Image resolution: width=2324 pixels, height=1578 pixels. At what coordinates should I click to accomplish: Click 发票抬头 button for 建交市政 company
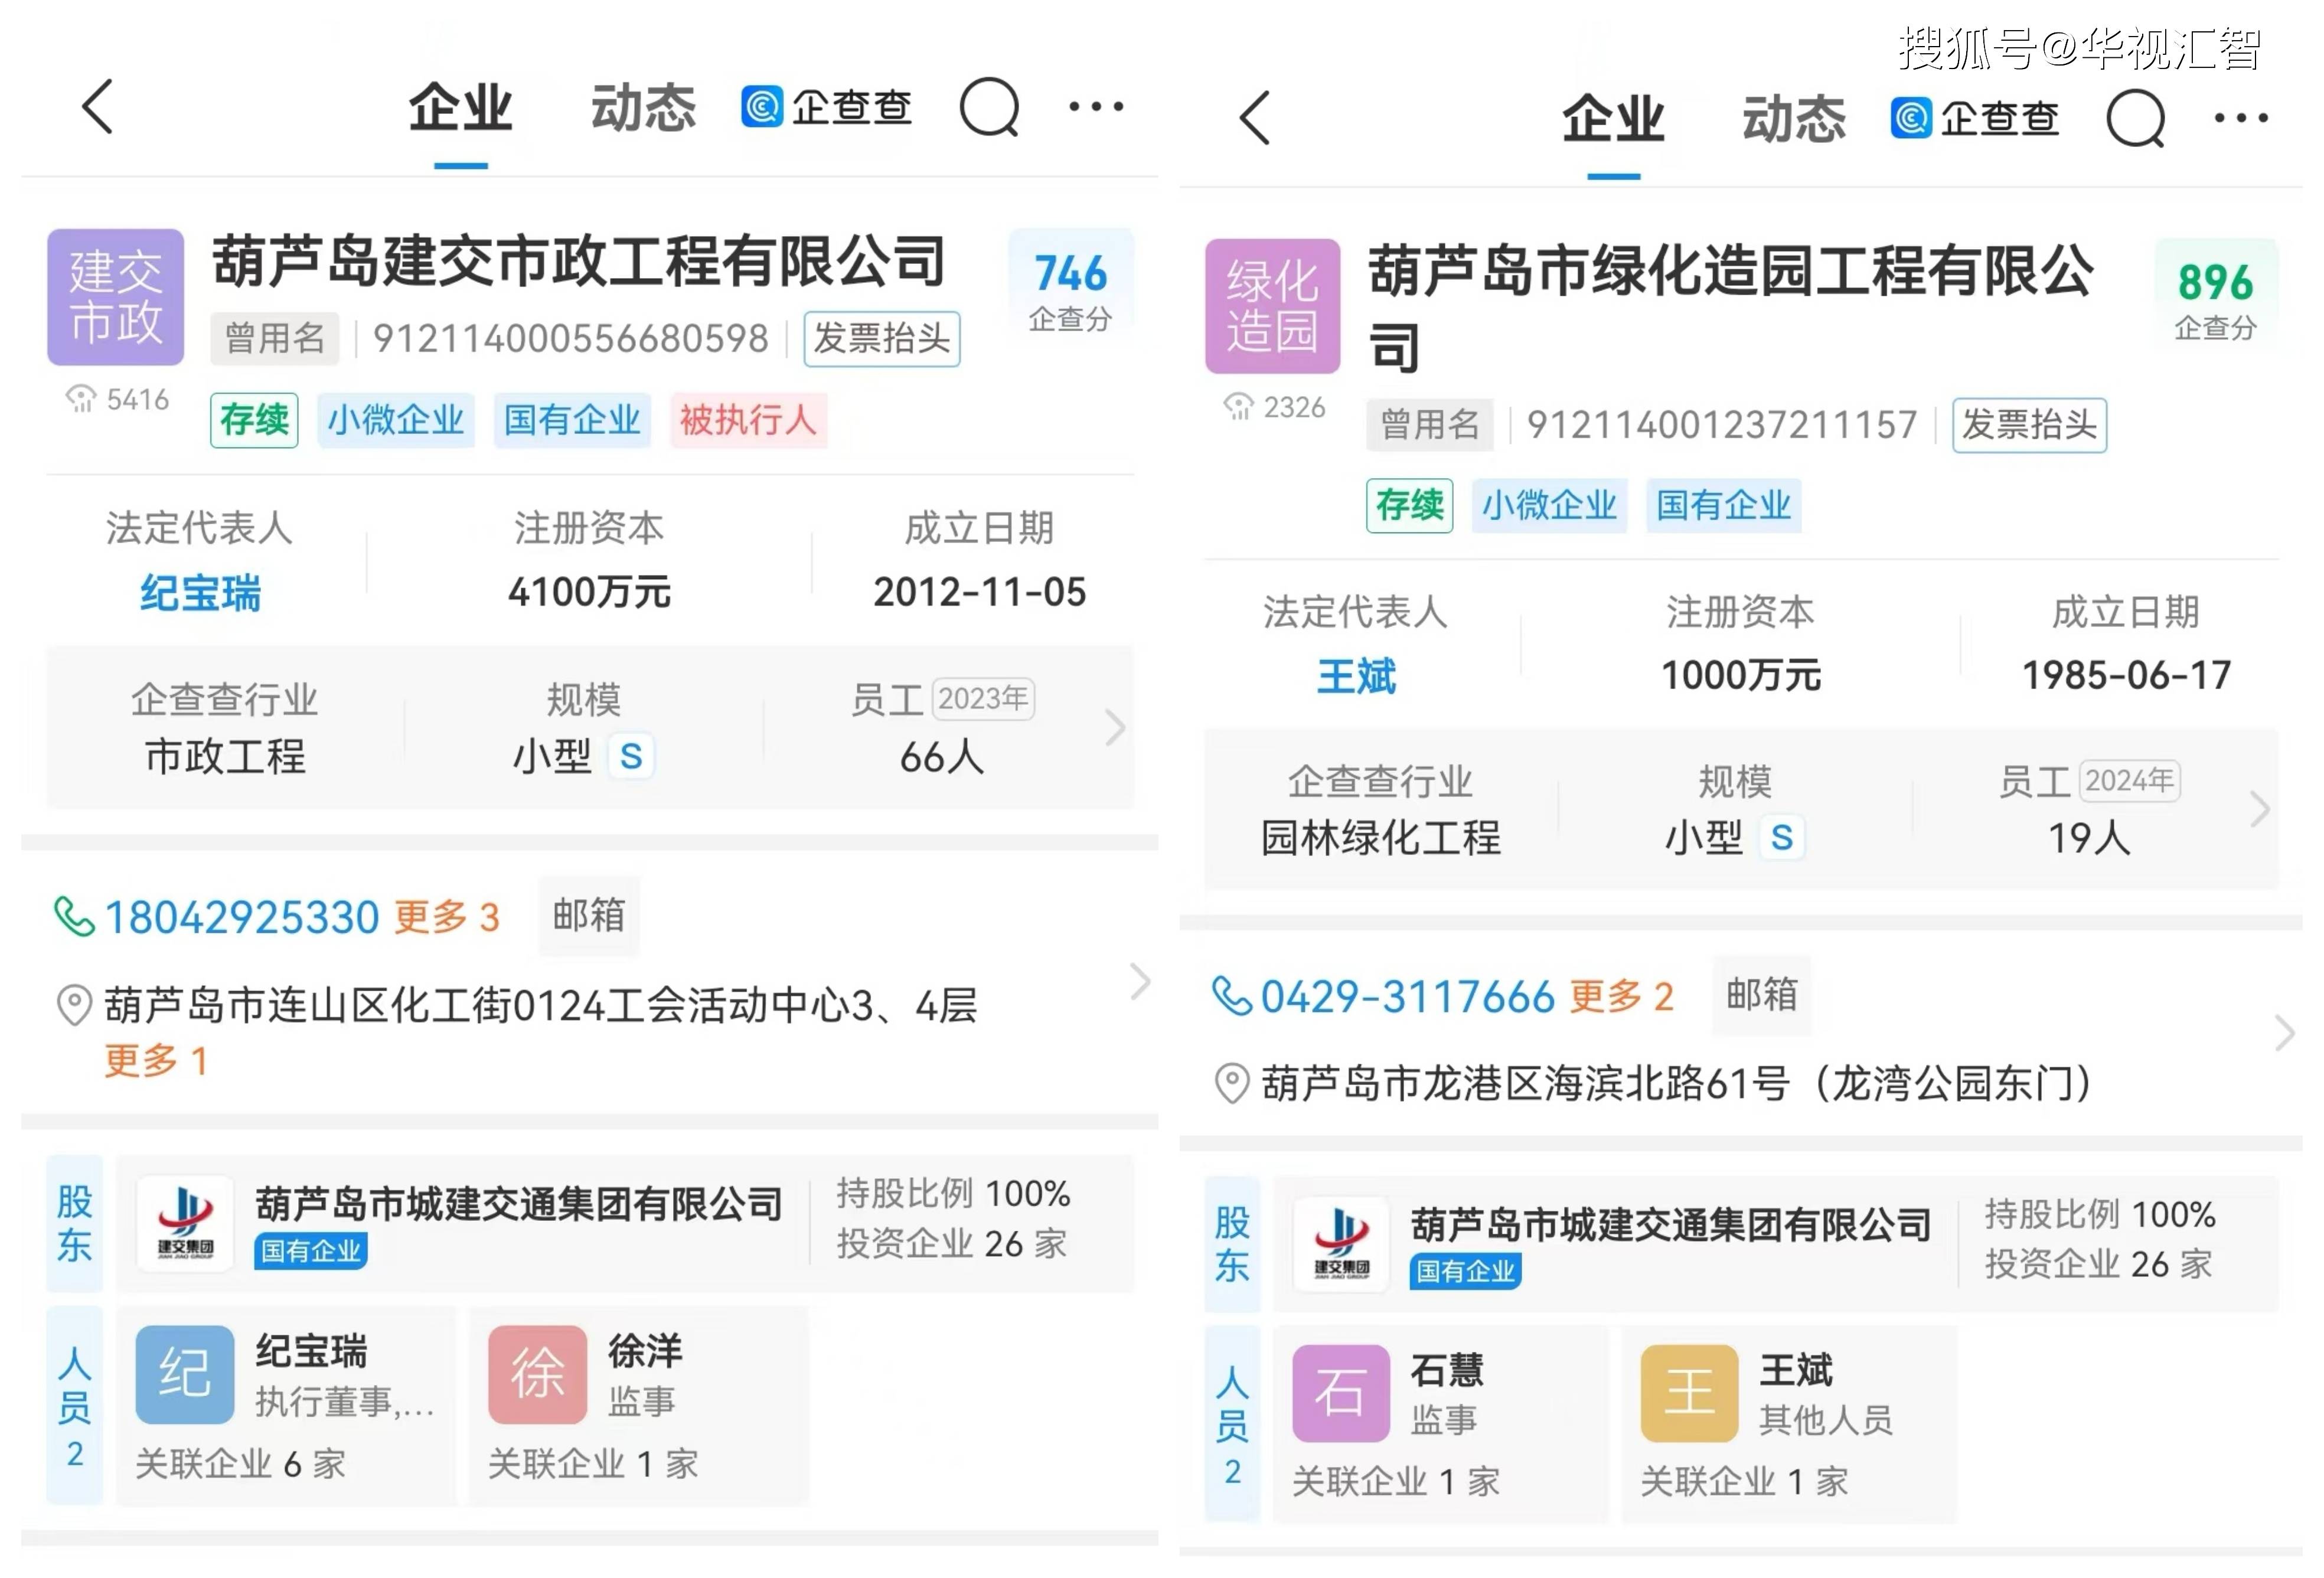882,339
